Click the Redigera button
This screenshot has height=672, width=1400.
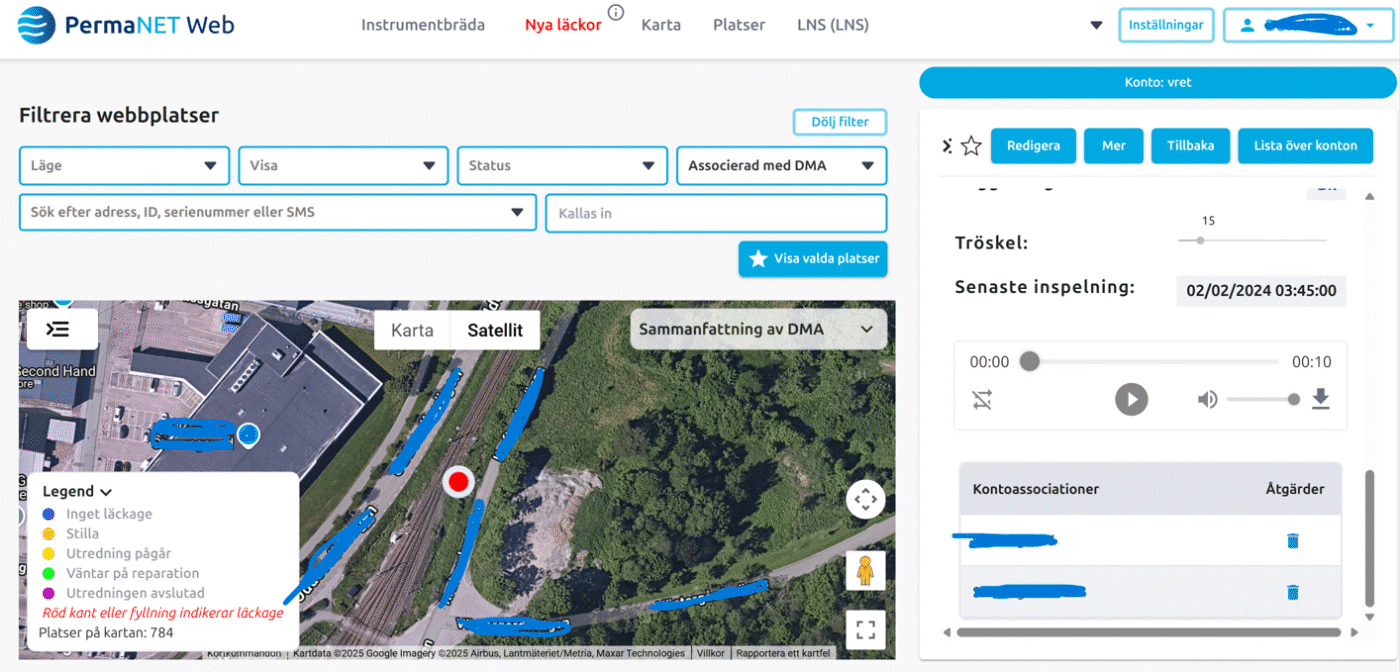(1032, 146)
